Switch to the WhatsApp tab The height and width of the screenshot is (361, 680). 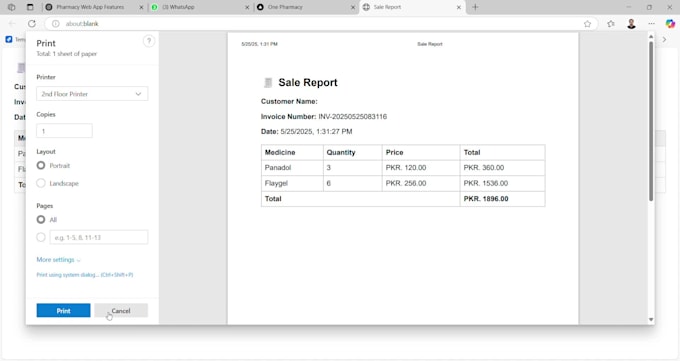pyautogui.click(x=178, y=7)
